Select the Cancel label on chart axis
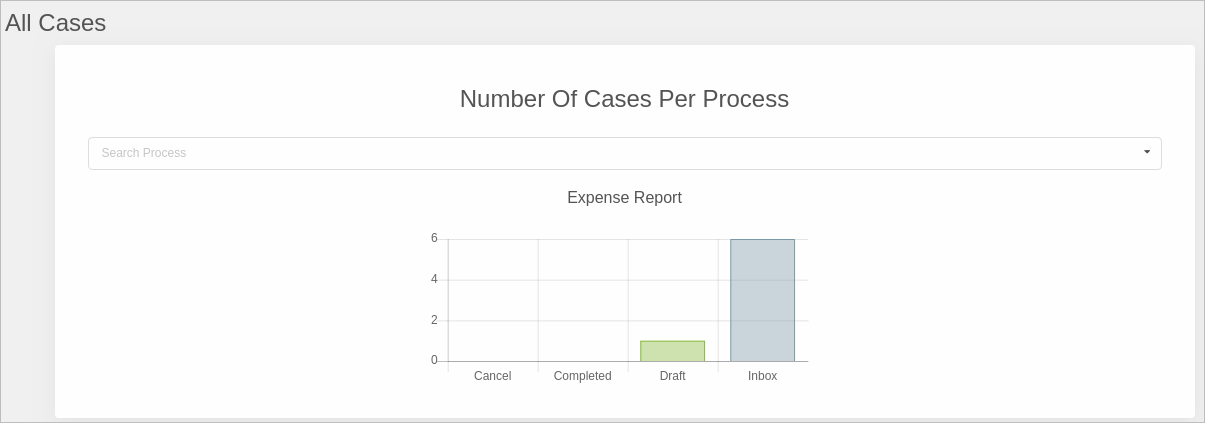The image size is (1205, 423). tap(492, 376)
